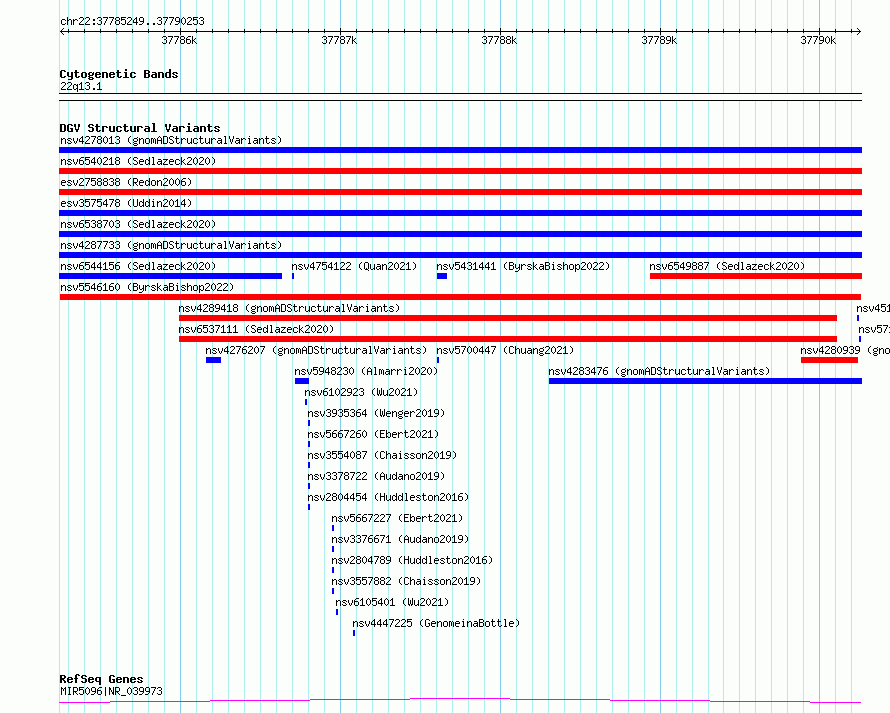Viewport: 890px width, 713px height.
Task: Click the blue bar below nsv4276207
Action: coord(213,360)
